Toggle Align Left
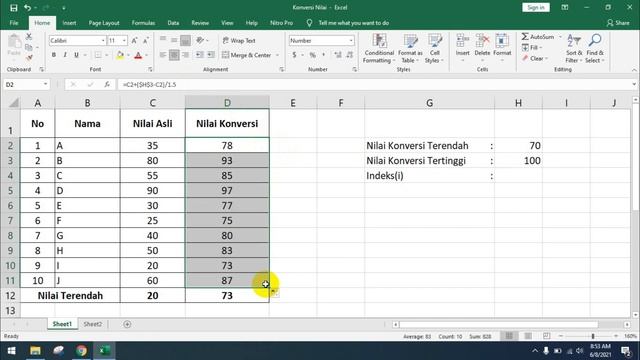 click(x=163, y=55)
